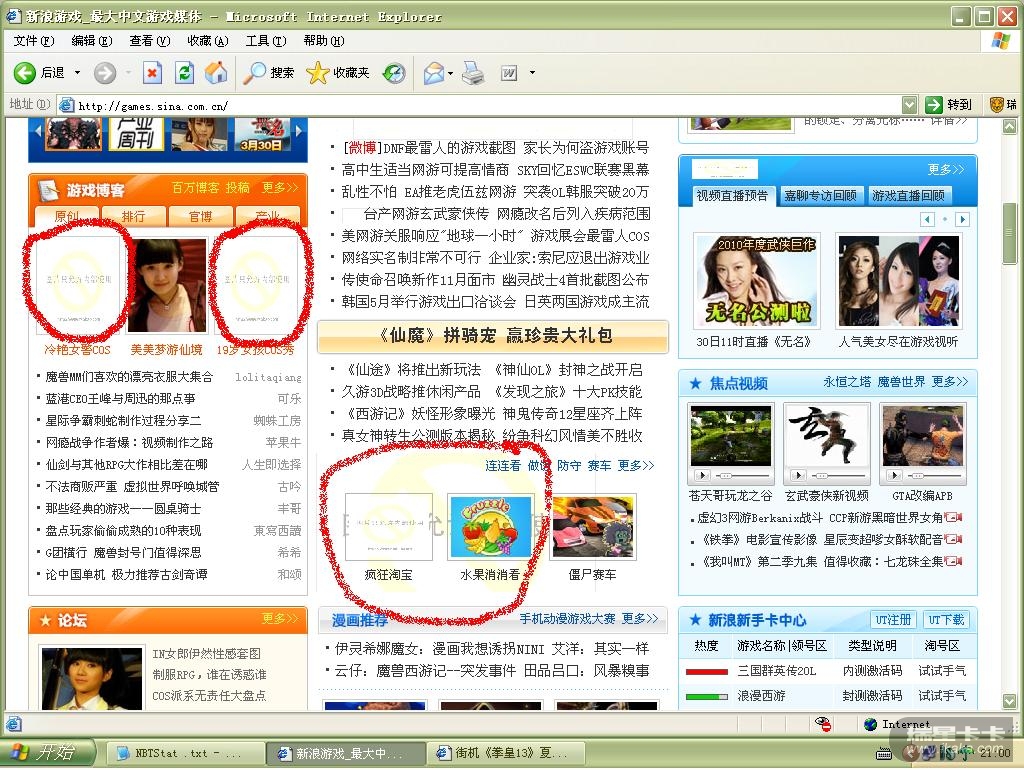Screen dimensions: 1024x770
Task: Refresh the page with green arrows icon
Action: 185,72
